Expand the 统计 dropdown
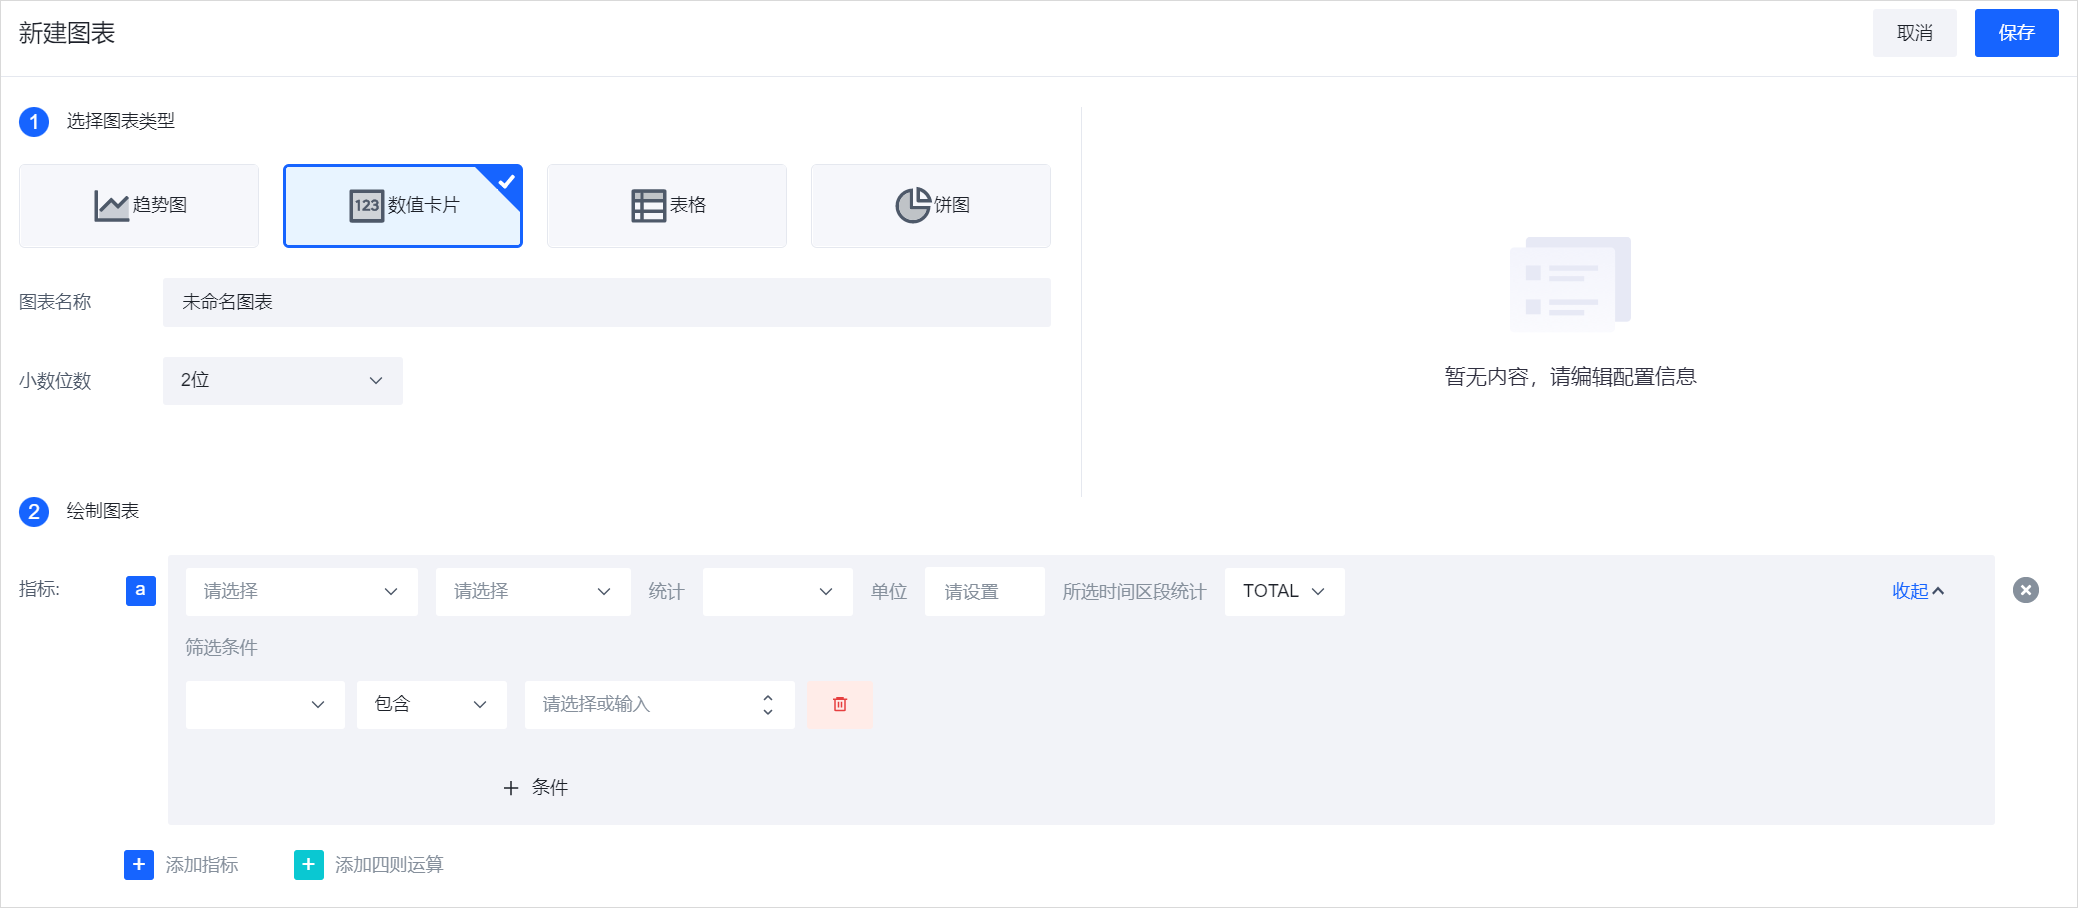Image resolution: width=2078 pixels, height=908 pixels. coord(777,592)
